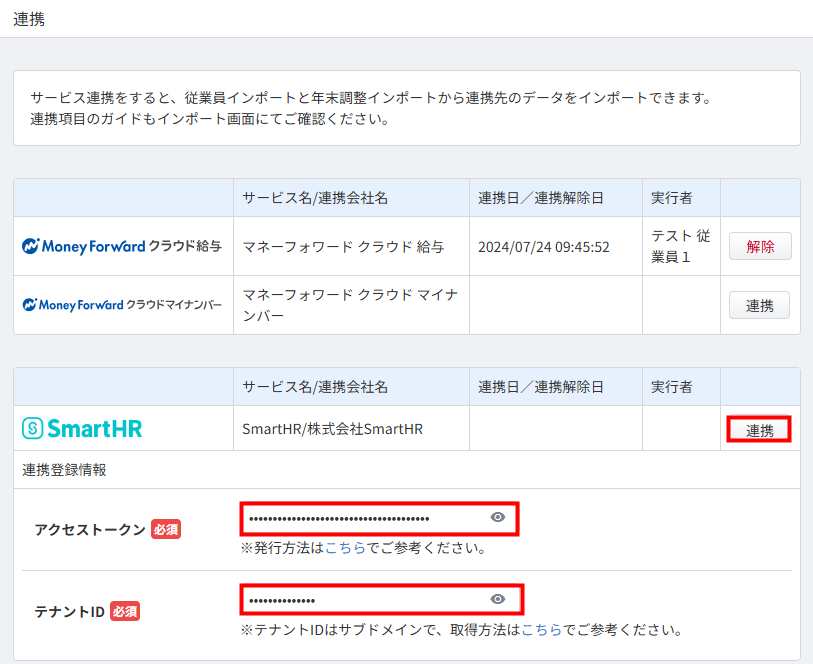Screen dimensions: 813x664
Task: Click 実行者 header in the Money Forward table
Action: (x=671, y=198)
